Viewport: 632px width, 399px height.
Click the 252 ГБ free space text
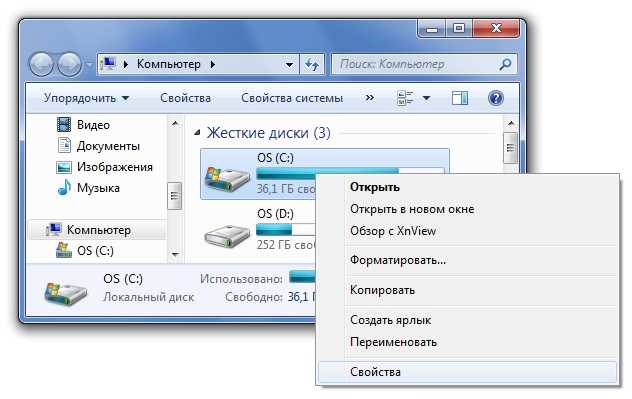[286, 245]
